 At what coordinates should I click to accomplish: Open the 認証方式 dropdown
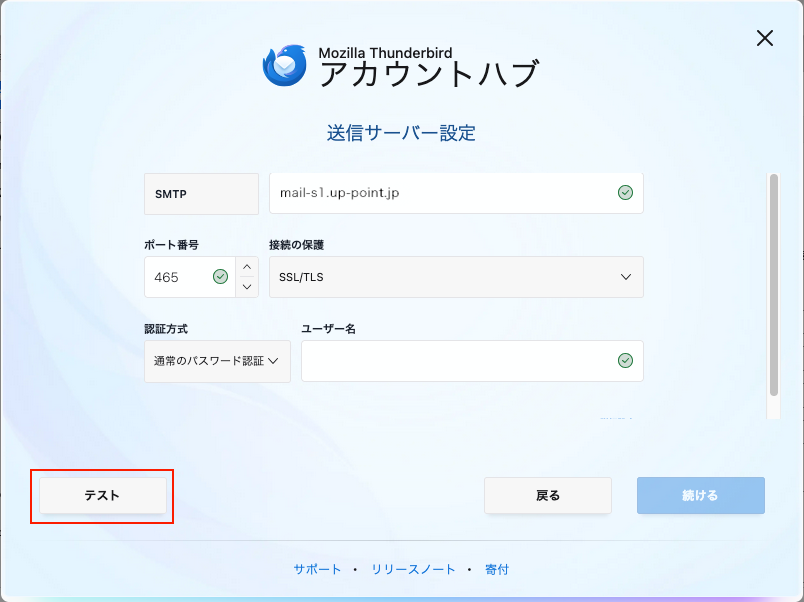[217, 361]
